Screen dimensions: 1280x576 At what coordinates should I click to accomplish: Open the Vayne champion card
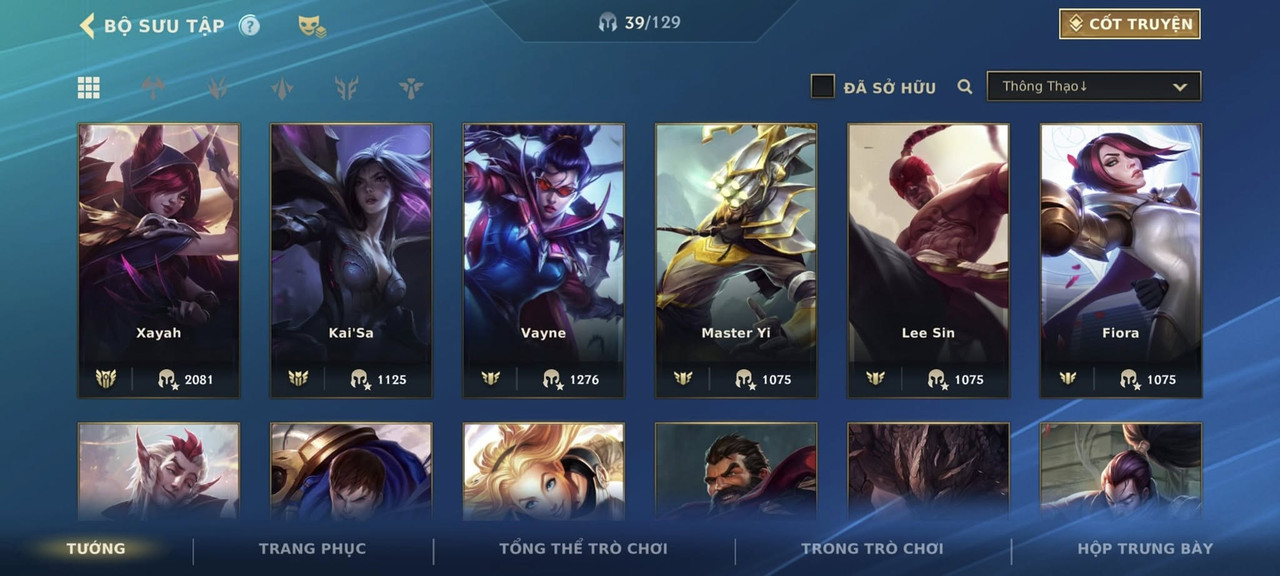point(544,260)
